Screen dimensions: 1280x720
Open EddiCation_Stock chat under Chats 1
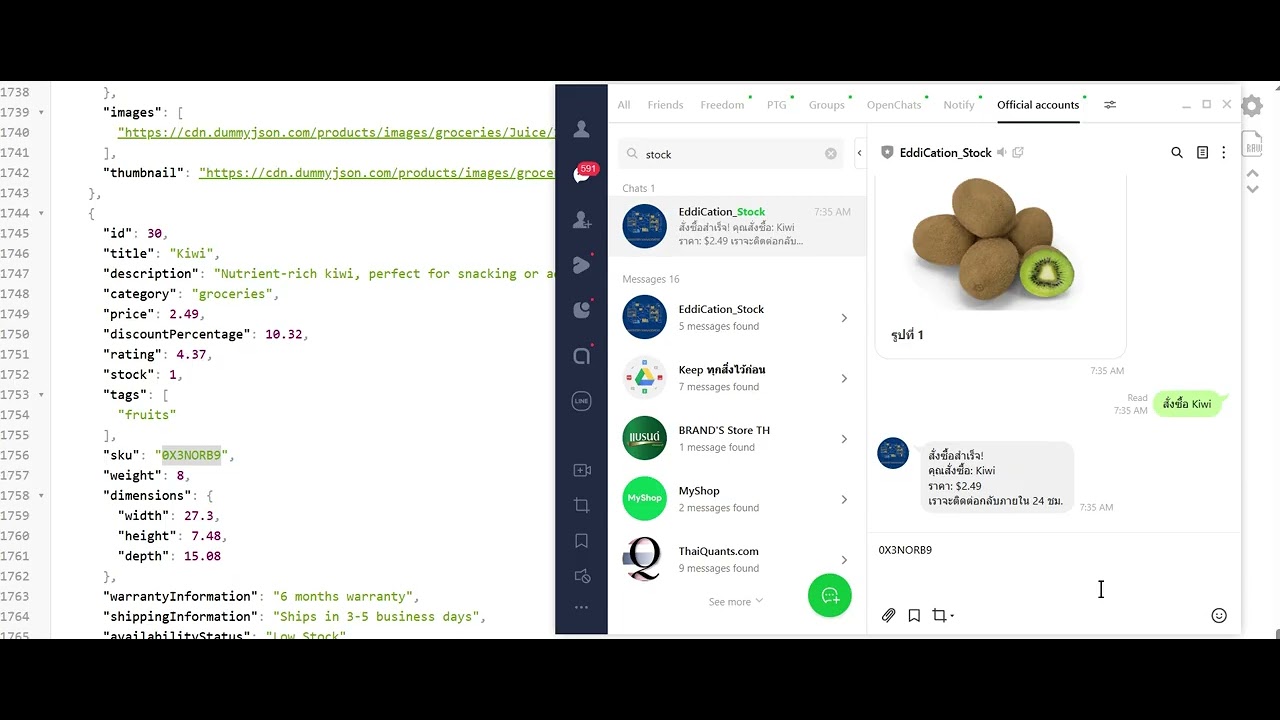[x=736, y=226]
